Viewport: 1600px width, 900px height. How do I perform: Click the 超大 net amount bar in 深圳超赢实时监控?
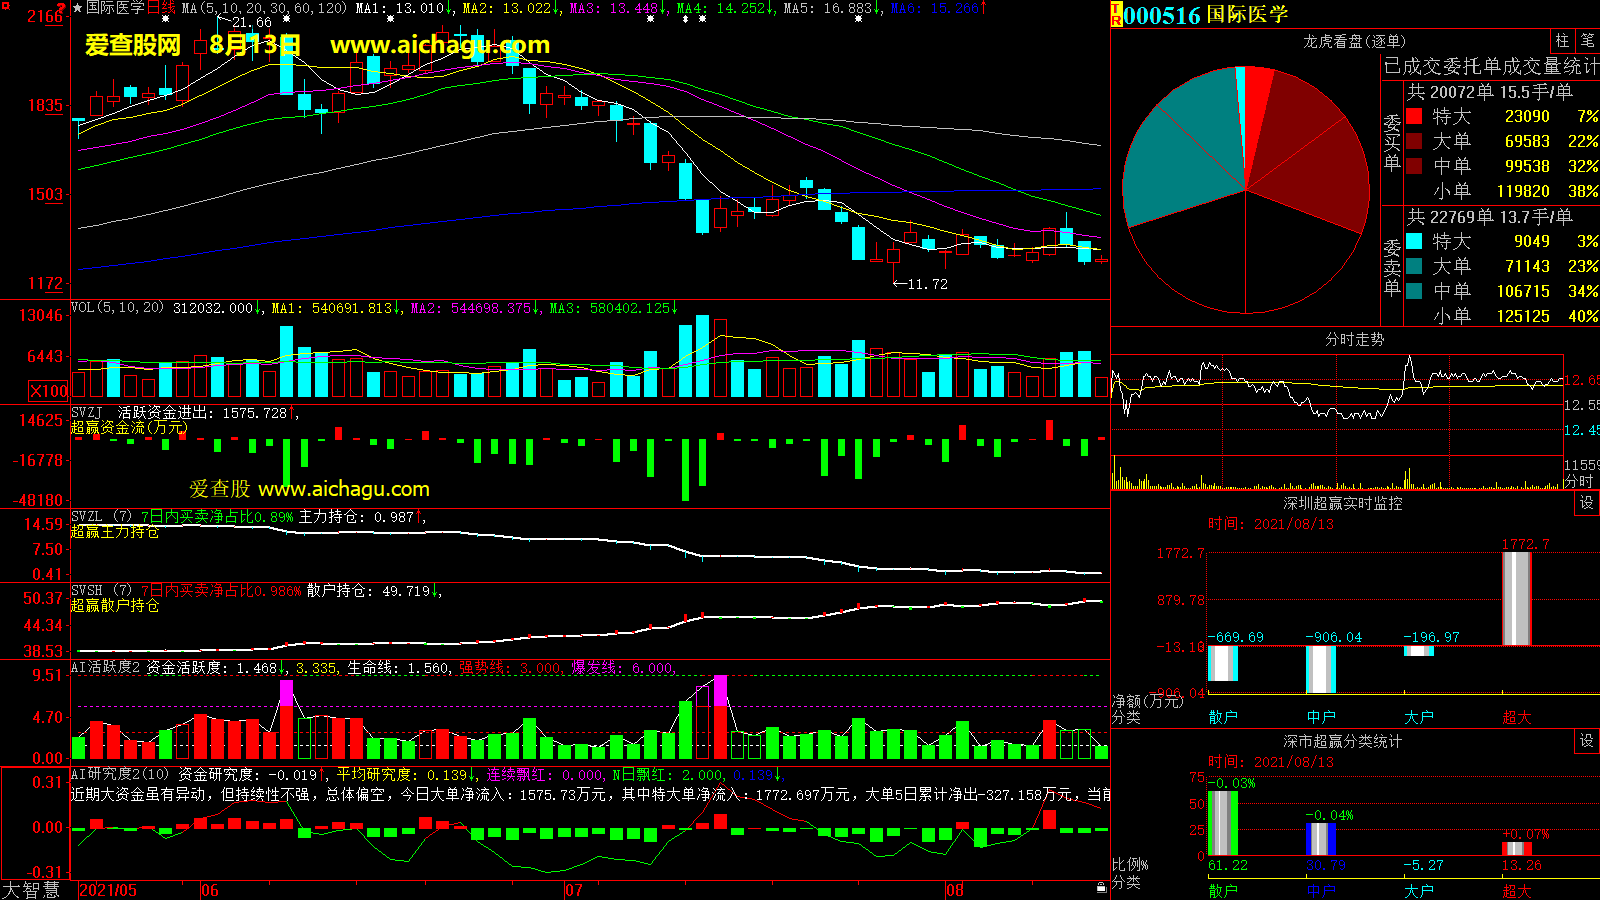click(1516, 598)
